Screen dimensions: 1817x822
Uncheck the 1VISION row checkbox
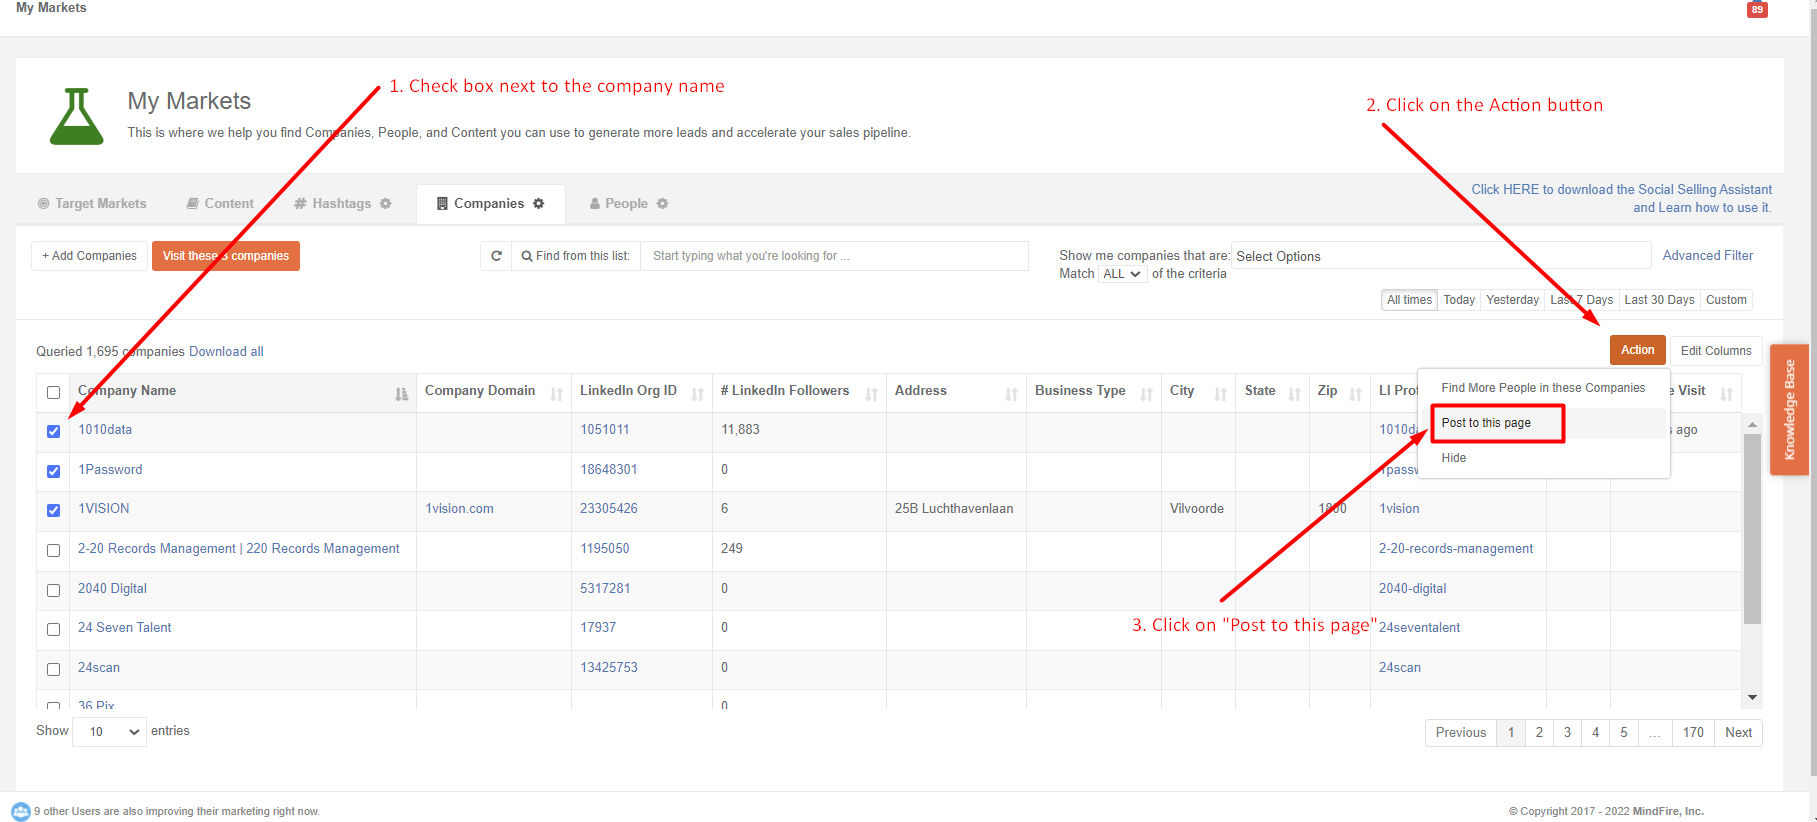pos(53,510)
